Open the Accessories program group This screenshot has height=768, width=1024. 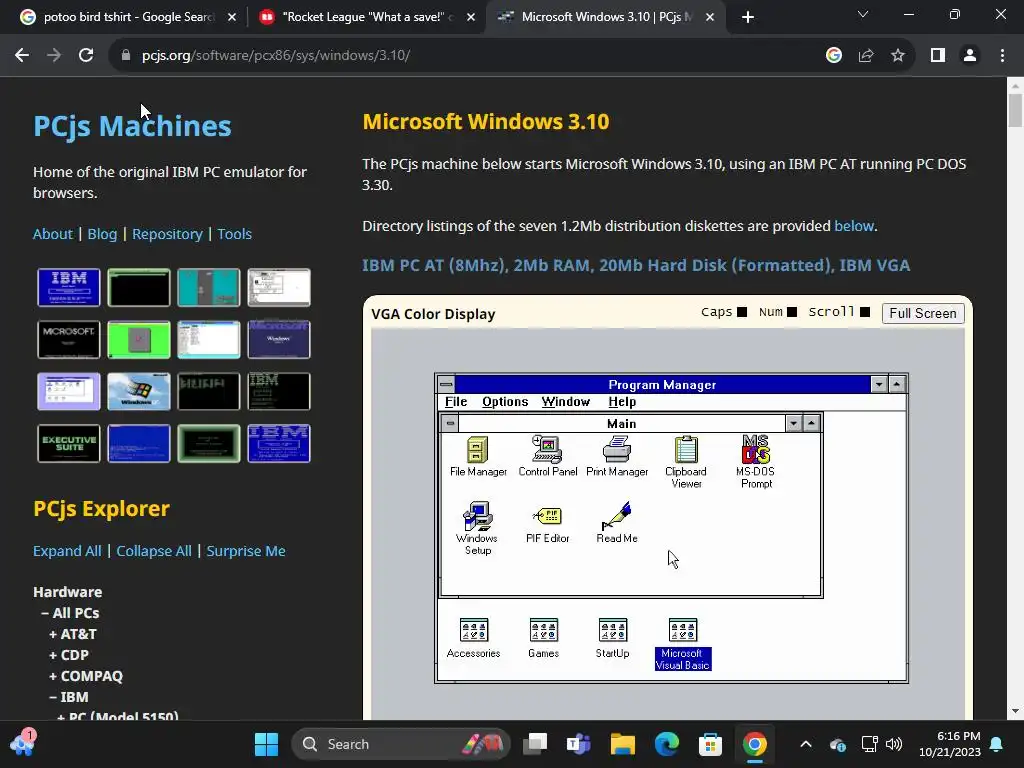click(473, 638)
